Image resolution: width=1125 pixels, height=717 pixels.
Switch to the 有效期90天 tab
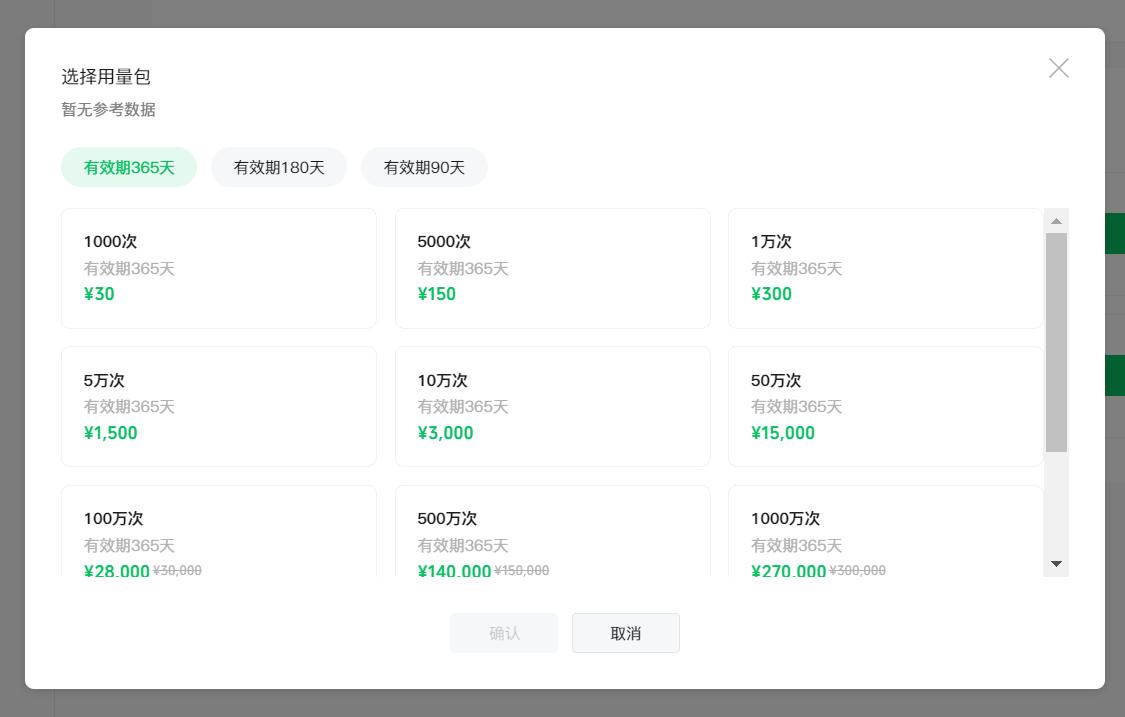[x=424, y=167]
